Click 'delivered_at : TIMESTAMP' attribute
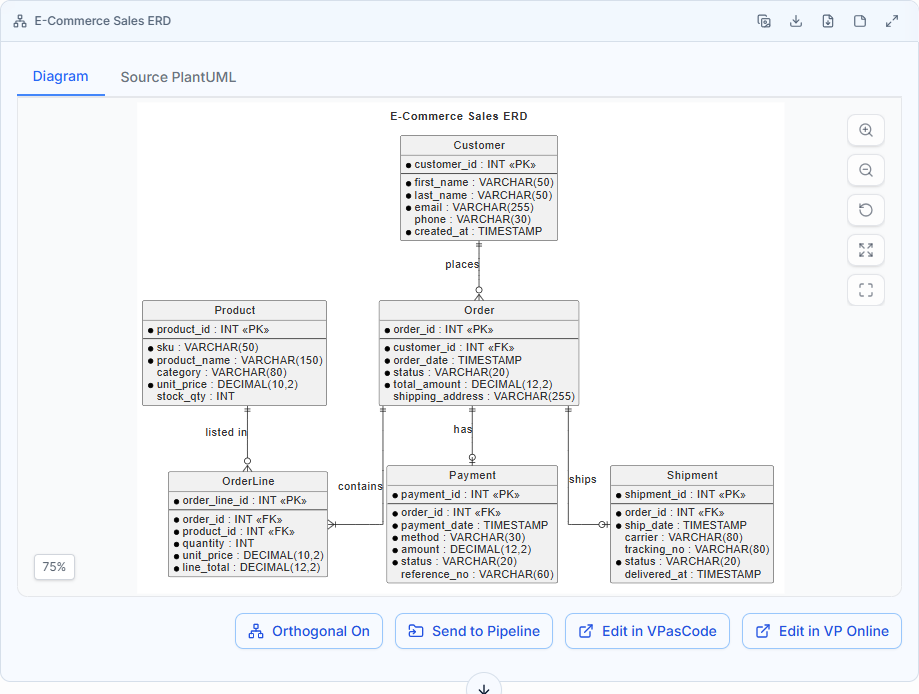Viewport: 919px width, 694px height. (x=693, y=574)
